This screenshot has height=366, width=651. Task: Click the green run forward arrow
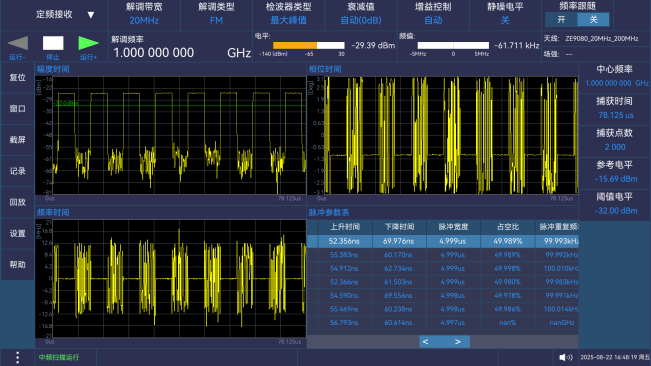click(88, 43)
